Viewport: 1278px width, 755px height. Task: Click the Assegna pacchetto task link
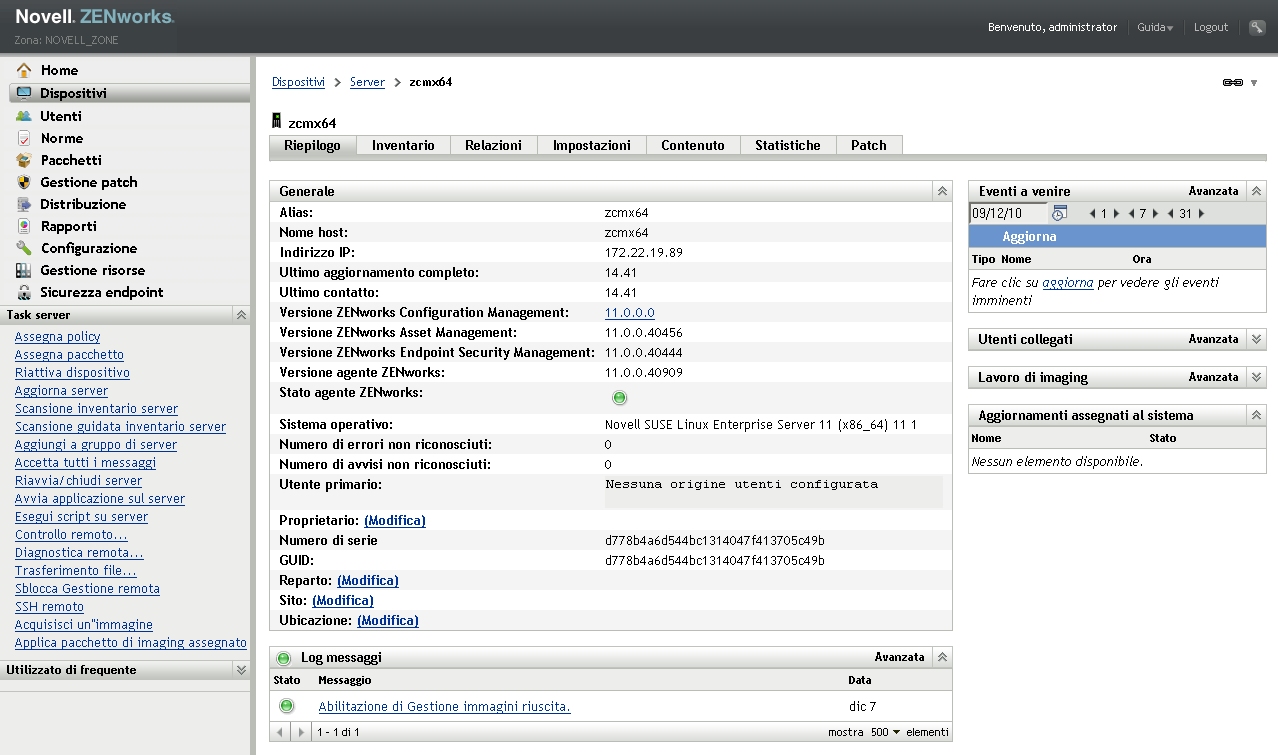click(x=69, y=355)
